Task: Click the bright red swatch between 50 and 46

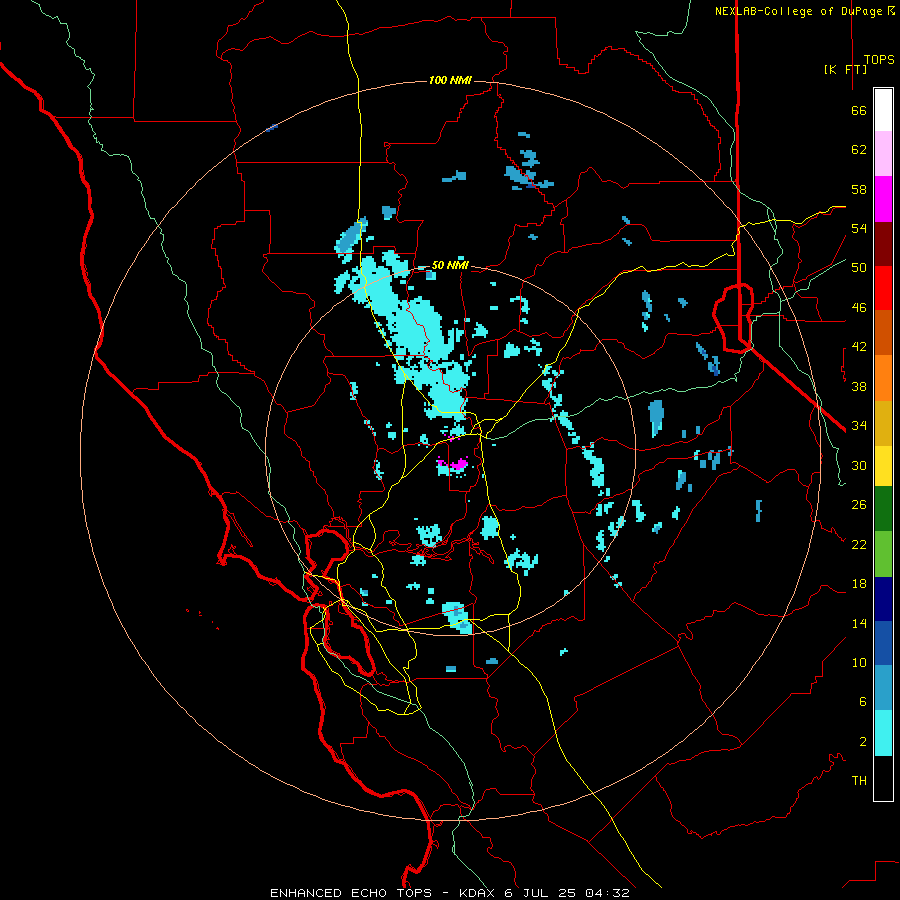Action: [883, 288]
